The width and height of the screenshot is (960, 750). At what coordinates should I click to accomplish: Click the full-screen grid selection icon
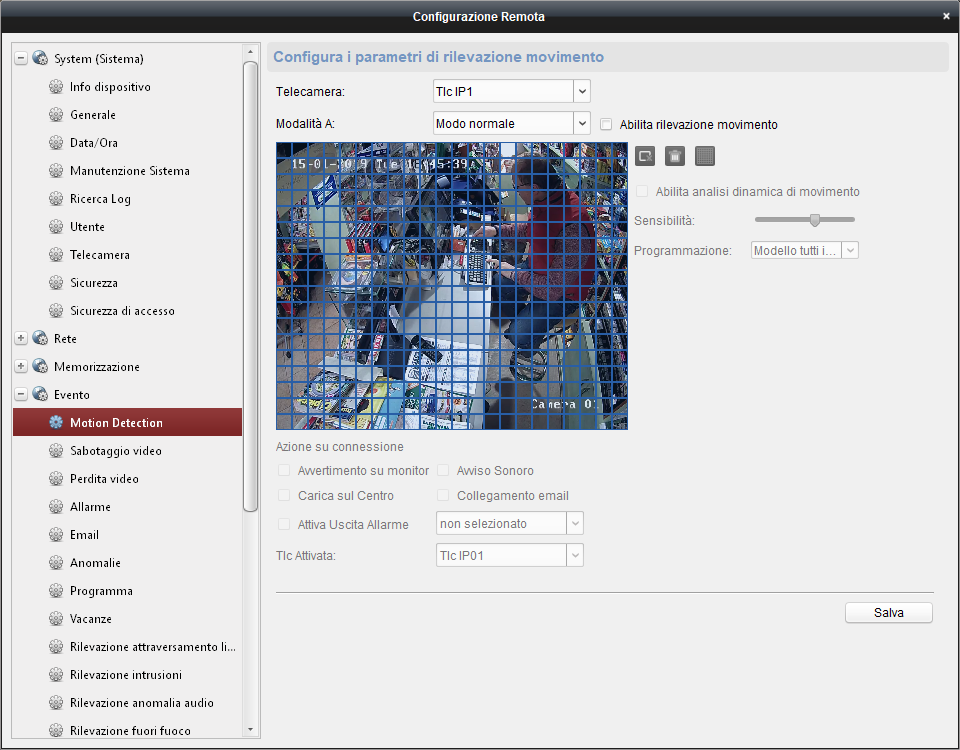[x=705, y=155]
